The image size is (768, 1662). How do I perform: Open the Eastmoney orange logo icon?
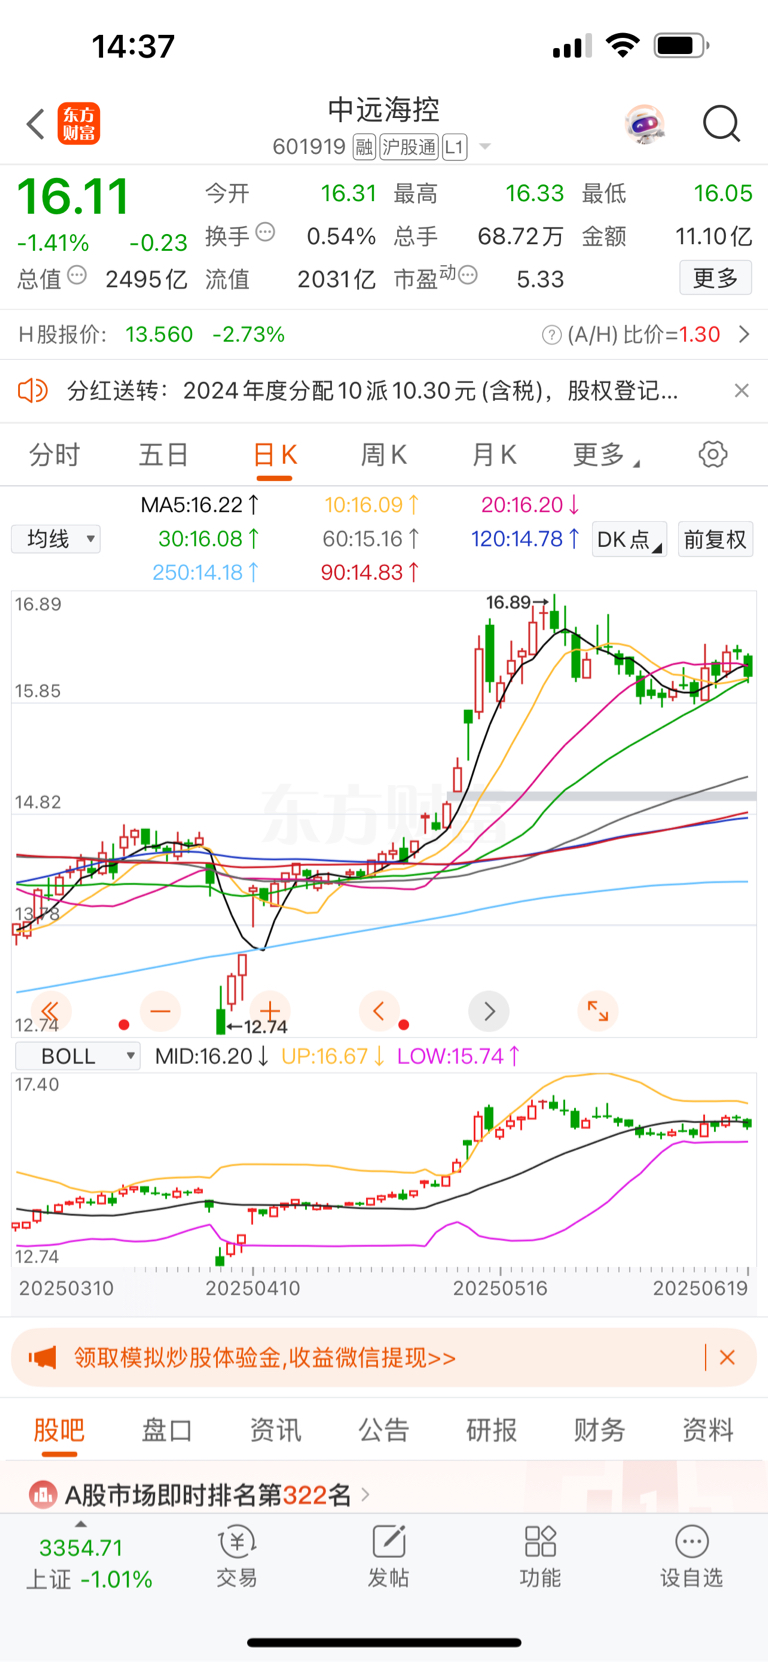coord(79,124)
